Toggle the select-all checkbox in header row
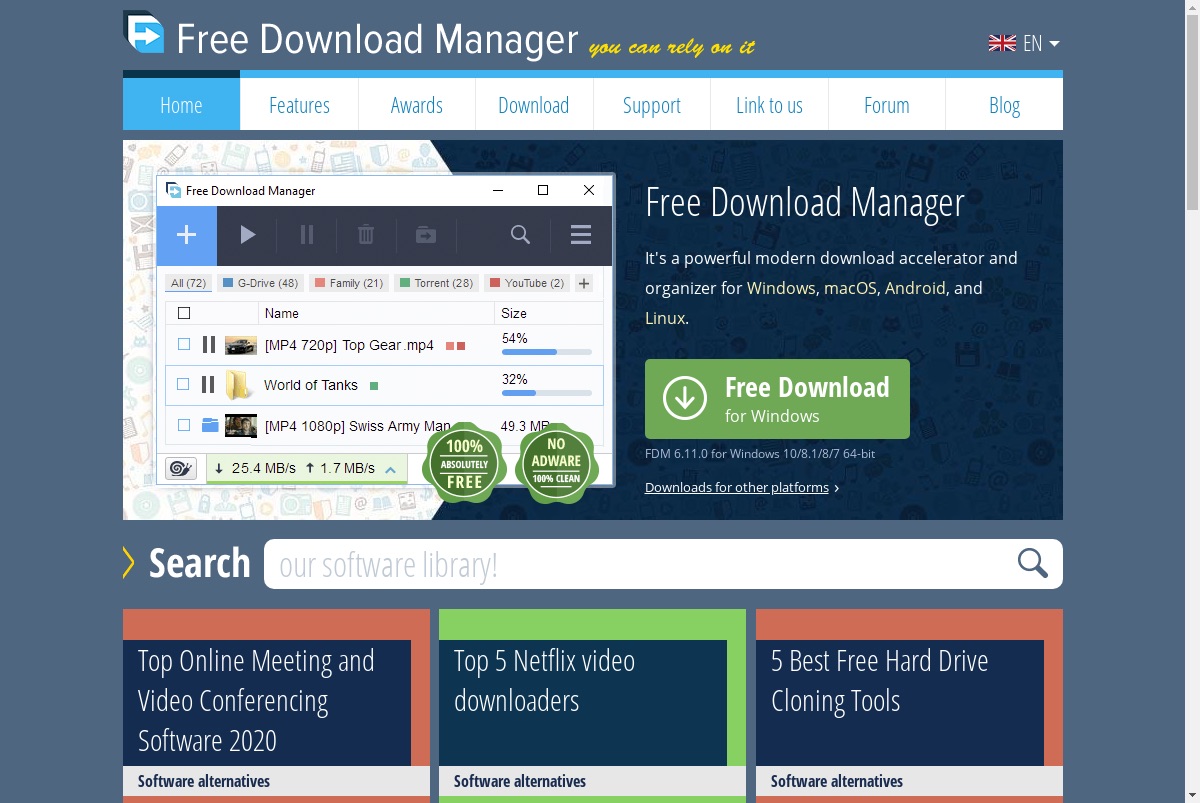Screen dimensions: 1200x803 tap(184, 313)
